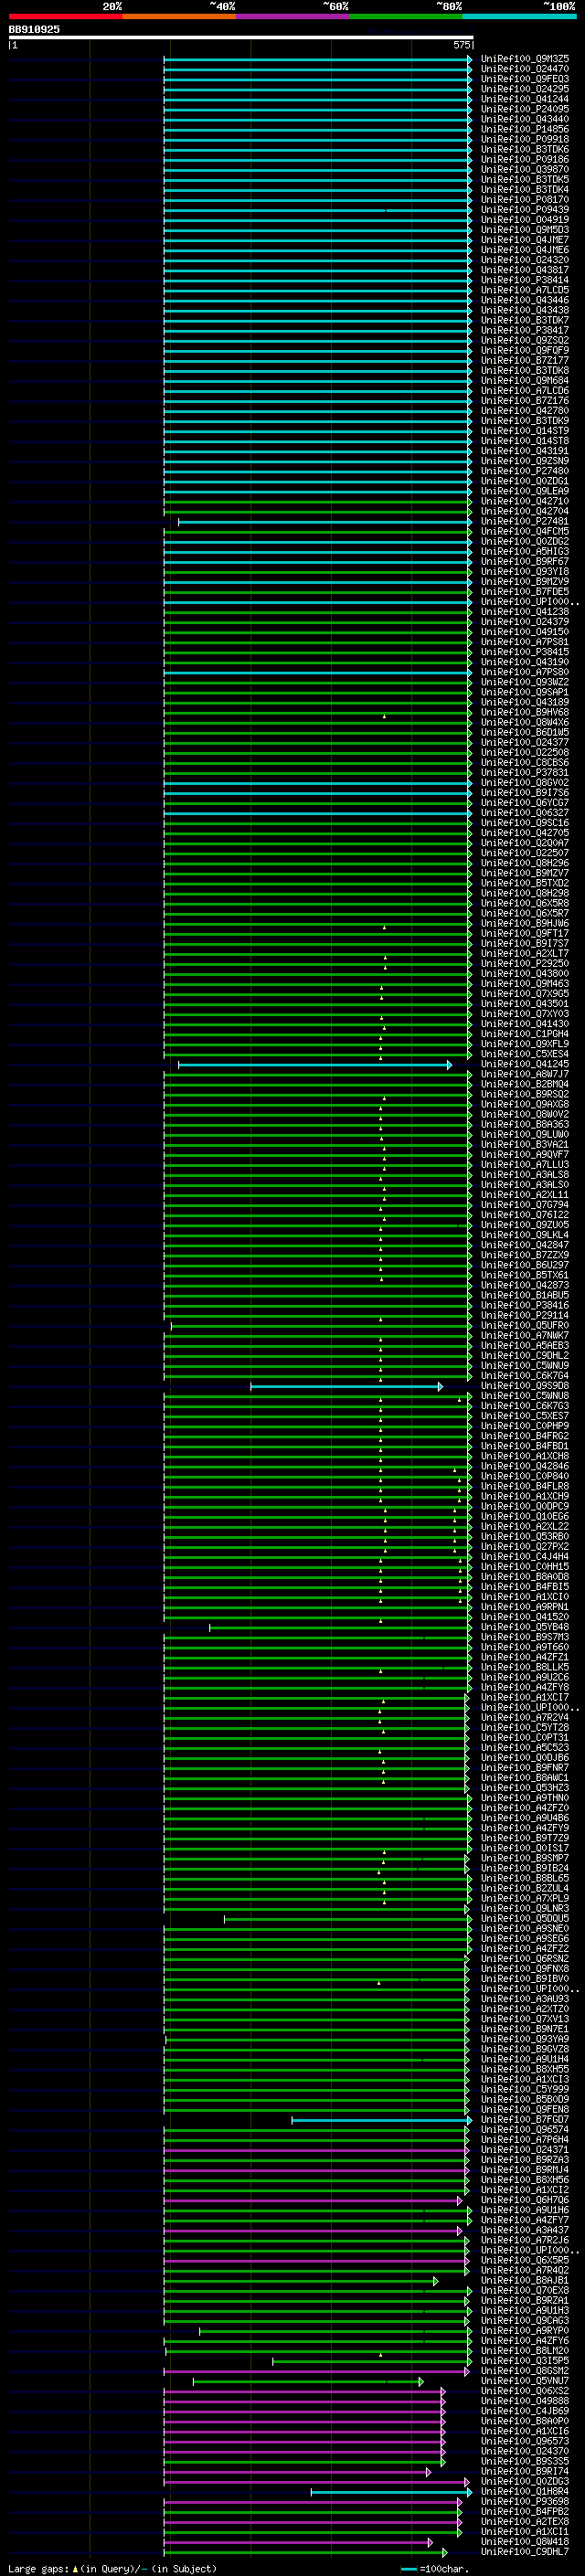The width and height of the screenshot is (585, 2576).
Task: Choose the UniRef100_Q9M5D3 entry
Action: coord(525,230)
